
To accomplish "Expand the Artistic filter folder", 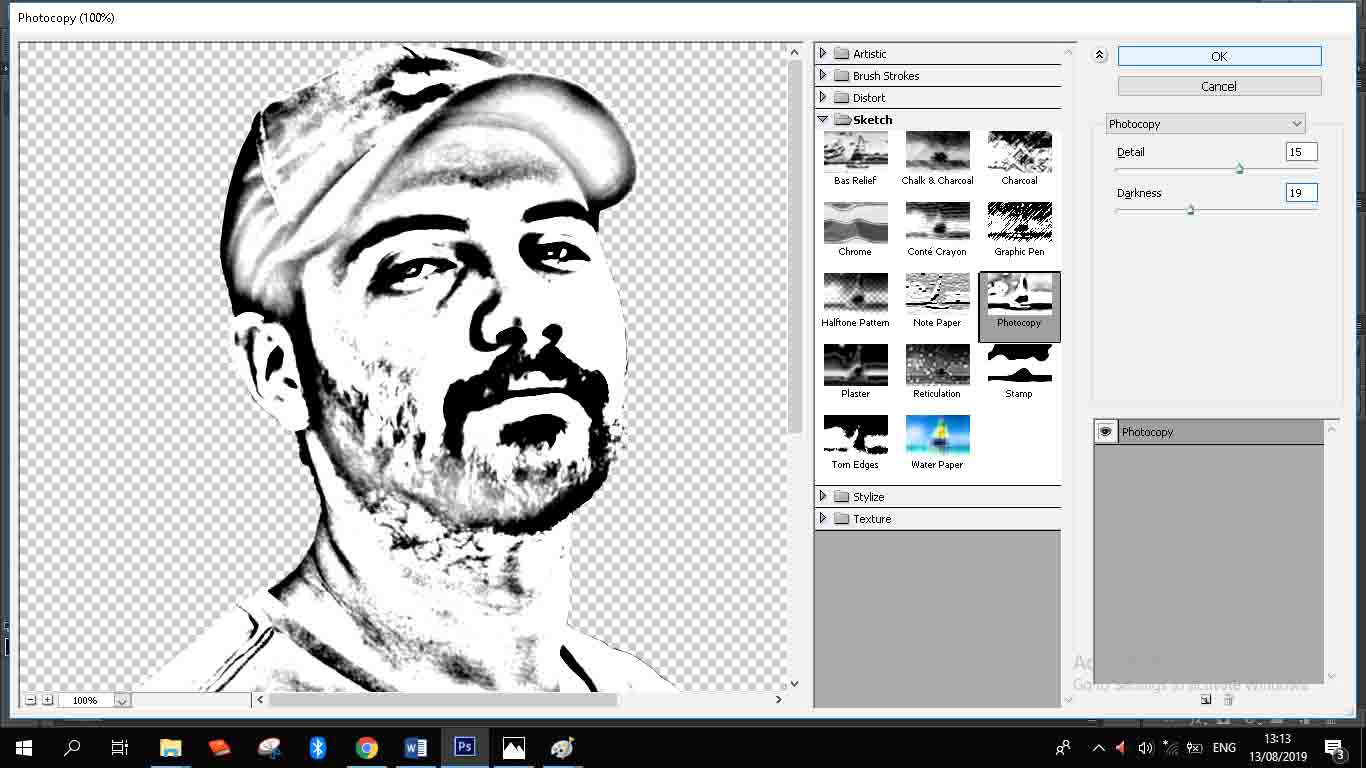I will tap(823, 54).
